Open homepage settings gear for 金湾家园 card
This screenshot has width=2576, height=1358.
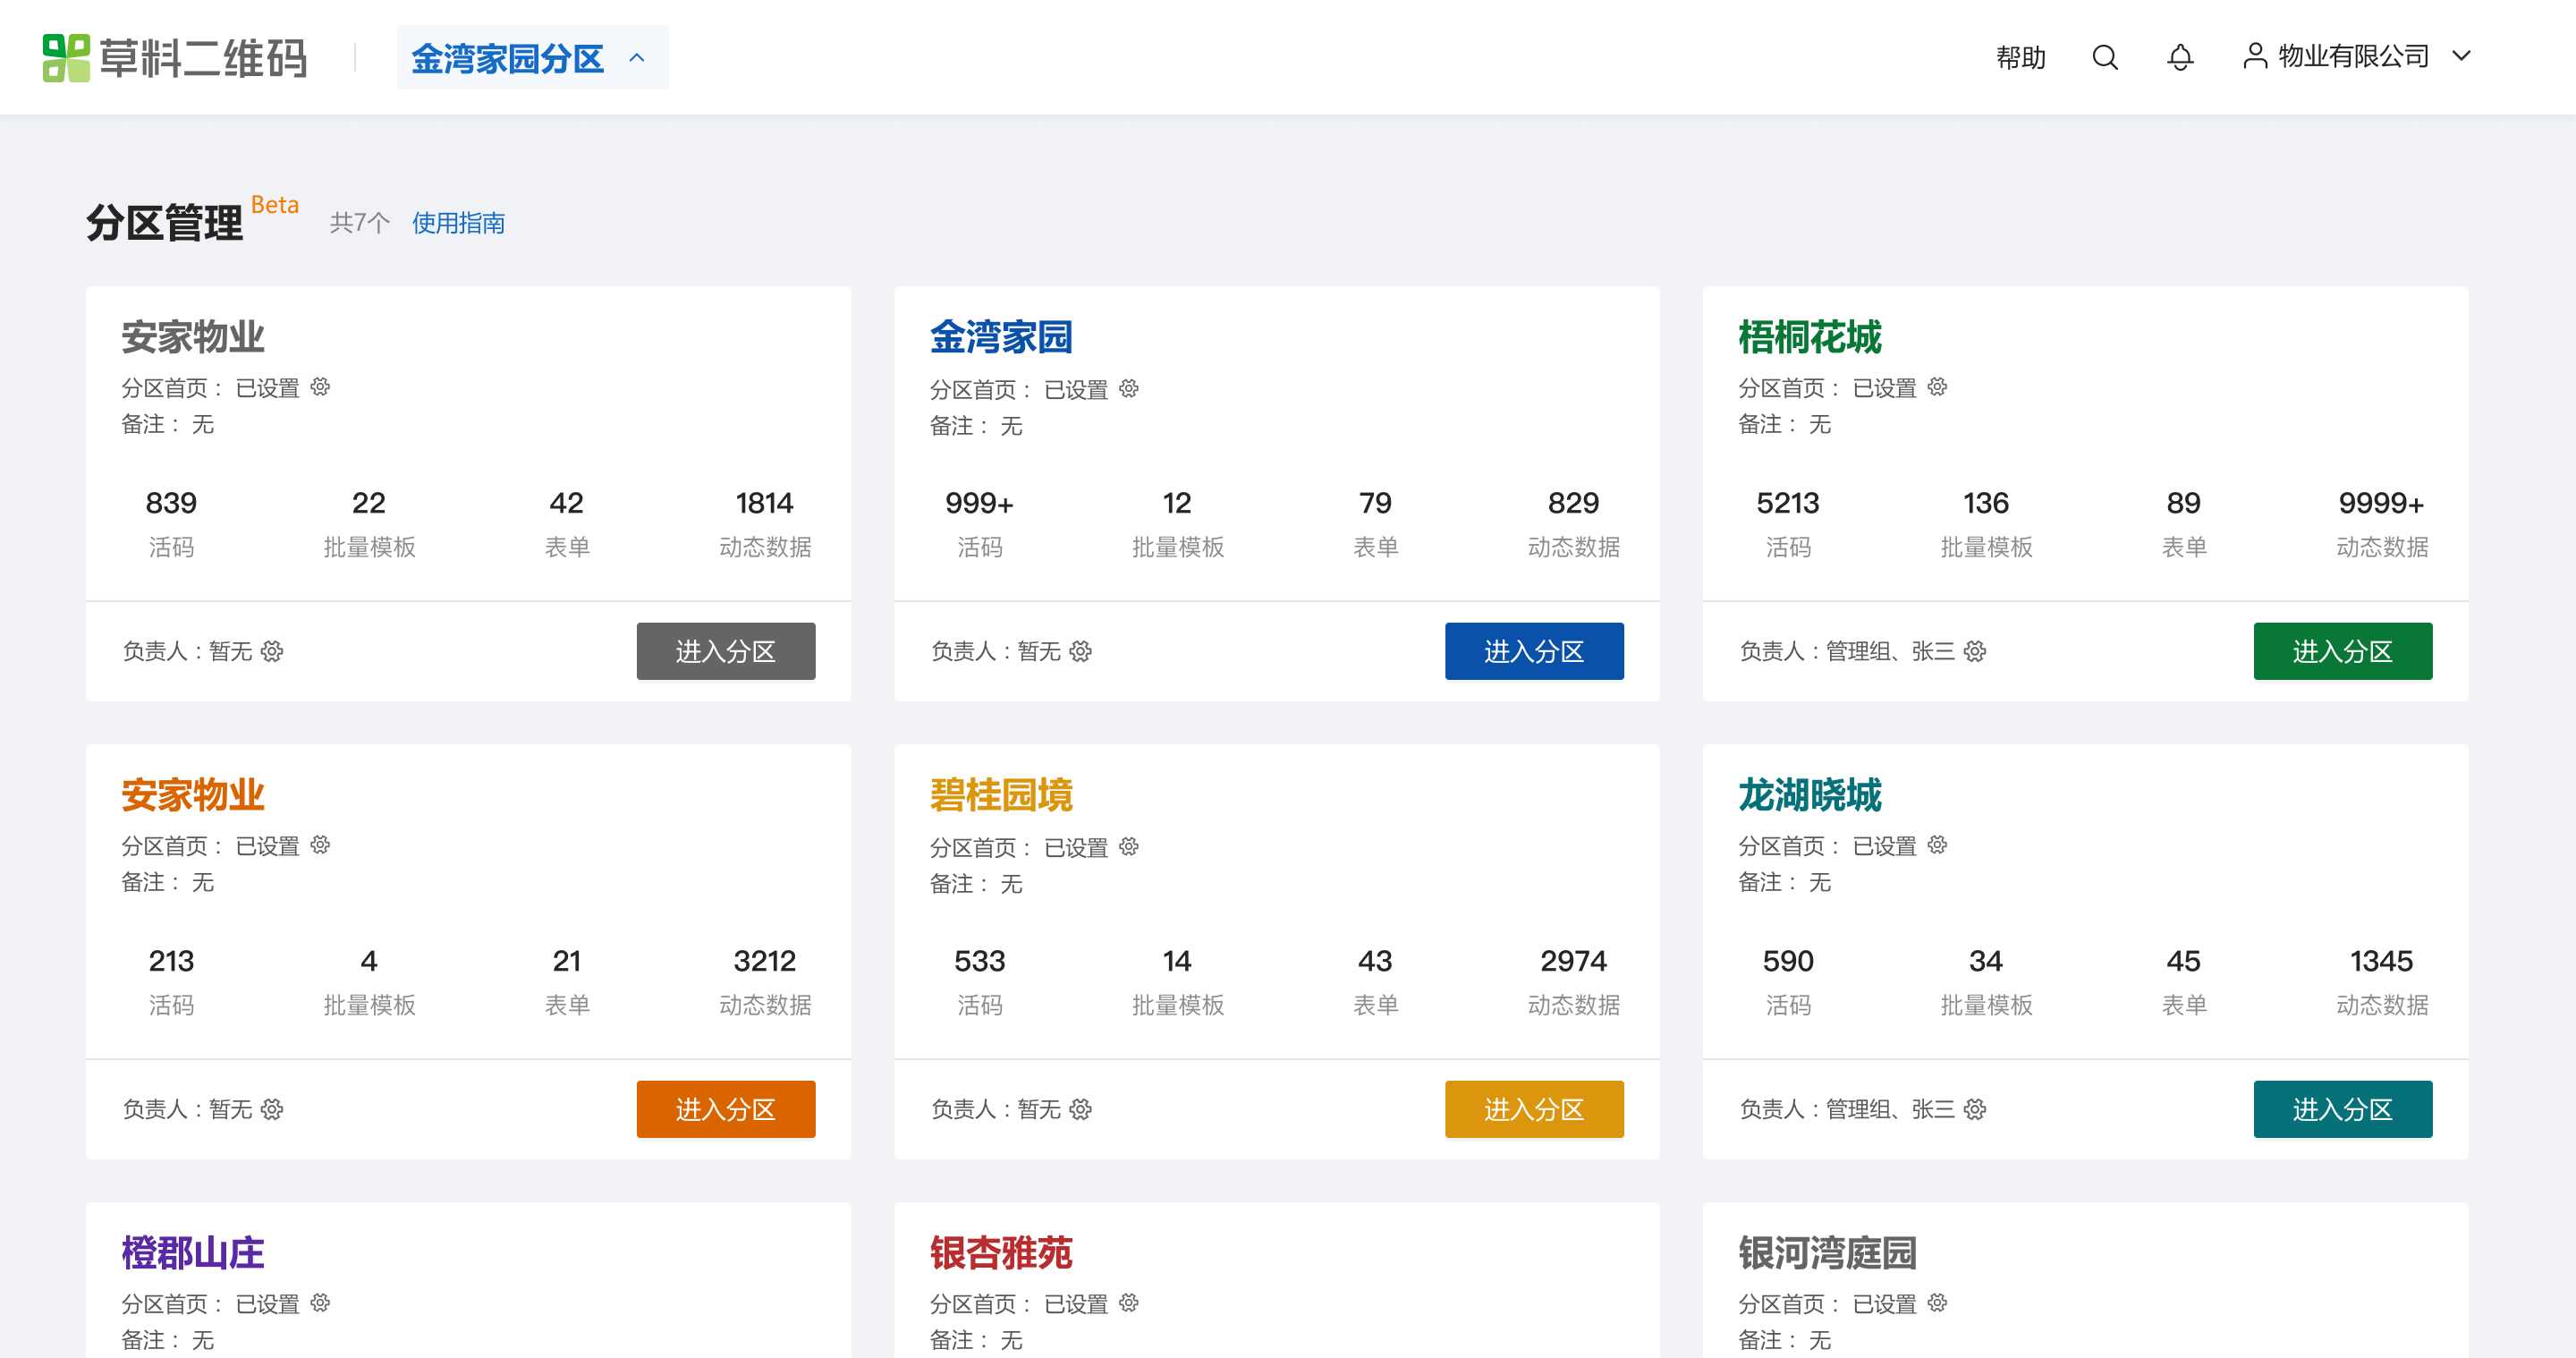pyautogui.click(x=1129, y=389)
